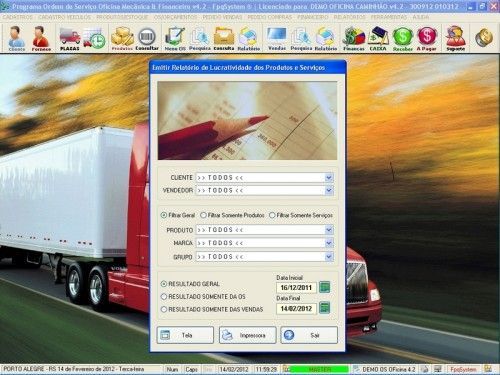
Task: Click the Data Inicial date field
Action: 296,287
